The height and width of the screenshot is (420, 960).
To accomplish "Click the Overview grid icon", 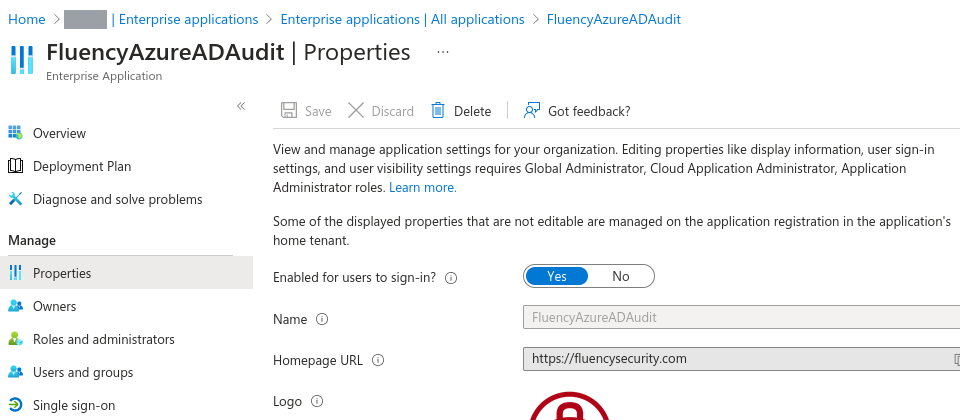I will pyautogui.click(x=15, y=132).
